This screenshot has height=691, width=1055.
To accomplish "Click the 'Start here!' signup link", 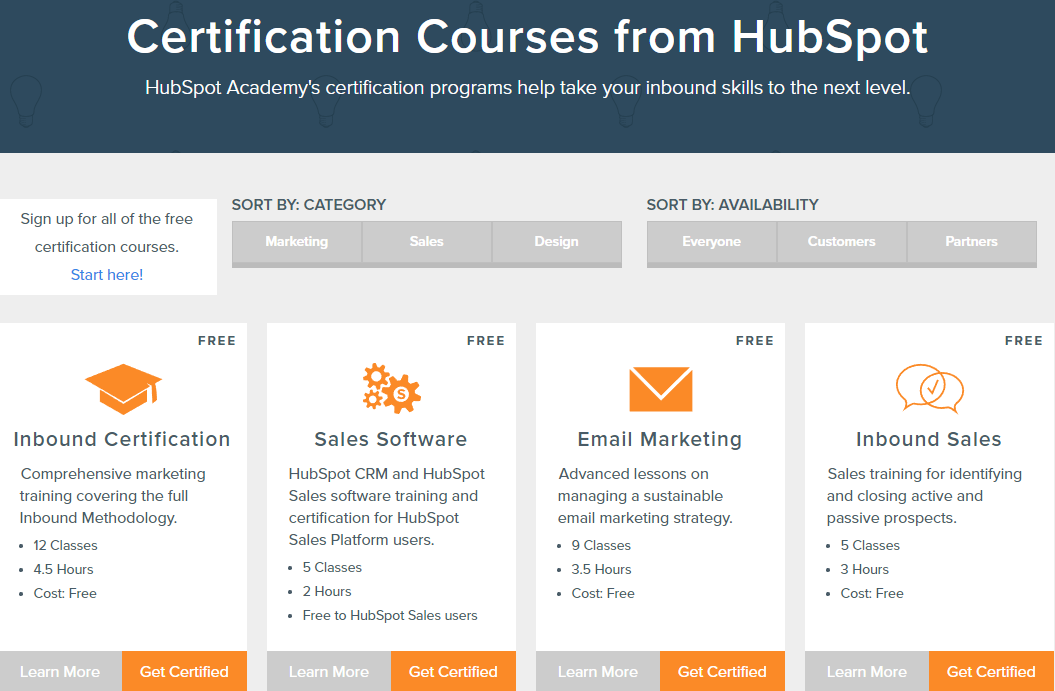I will click(106, 274).
